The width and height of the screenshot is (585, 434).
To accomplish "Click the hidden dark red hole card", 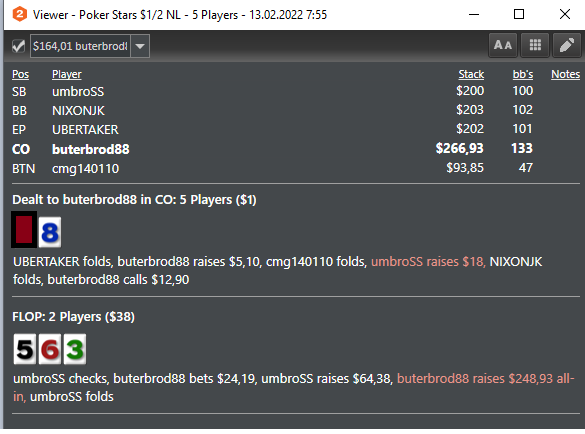I will (24, 230).
